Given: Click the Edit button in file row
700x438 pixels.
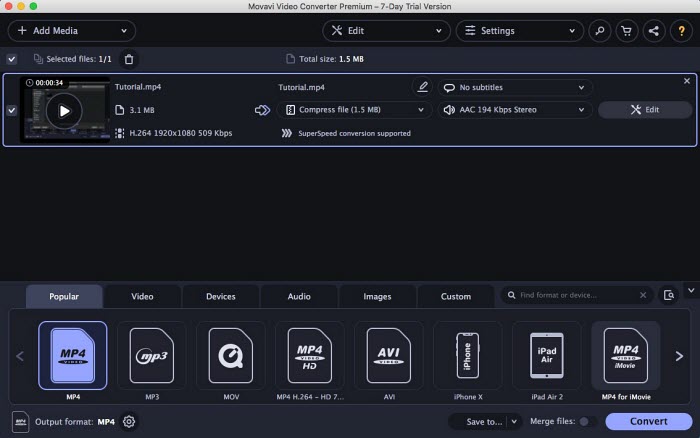Looking at the screenshot, I should pyautogui.click(x=645, y=110).
